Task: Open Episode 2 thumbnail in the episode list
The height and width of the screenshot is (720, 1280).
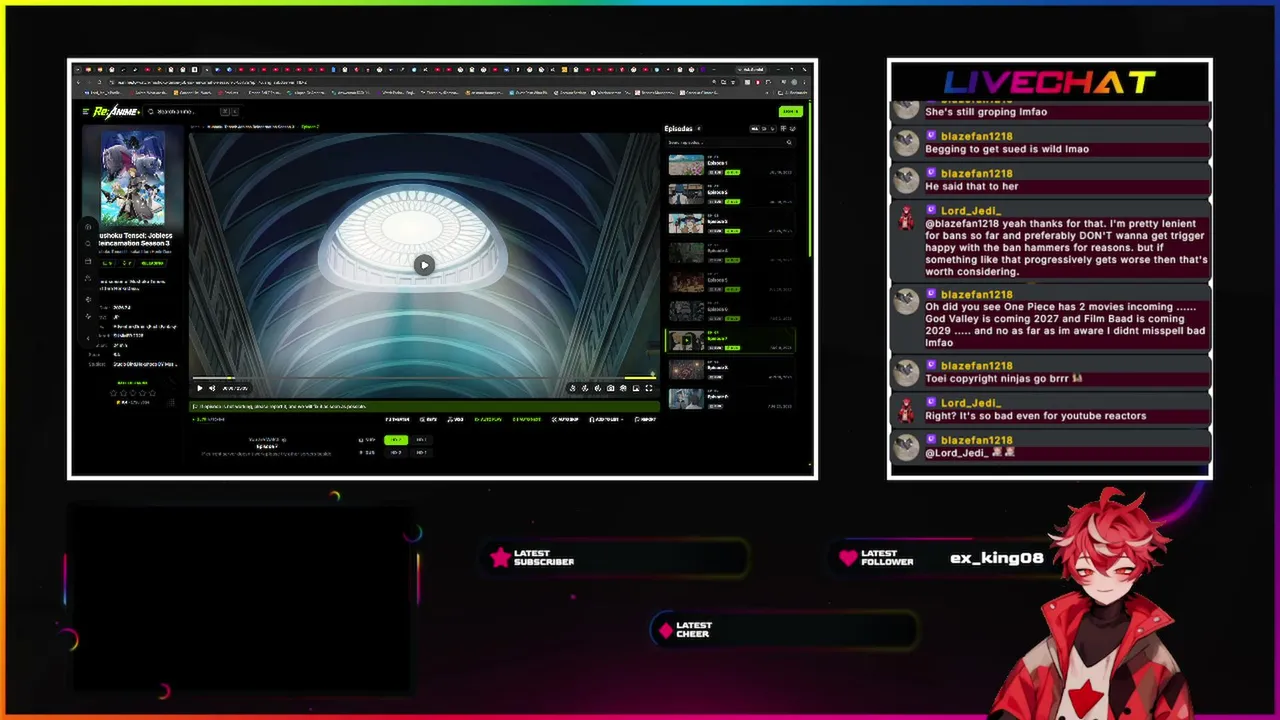Action: tap(686, 194)
